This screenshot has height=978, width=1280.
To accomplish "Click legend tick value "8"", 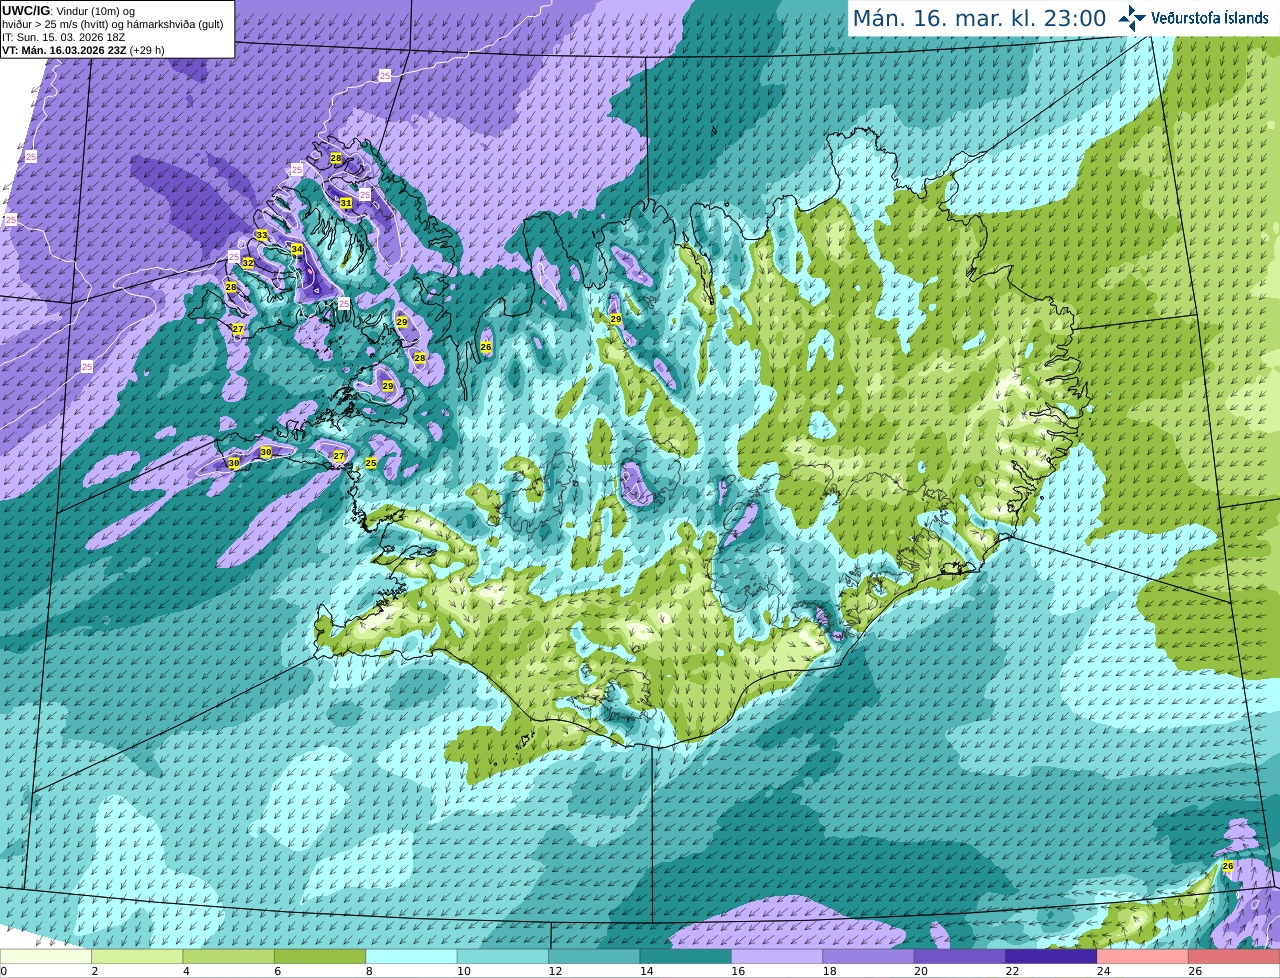I will tap(368, 971).
